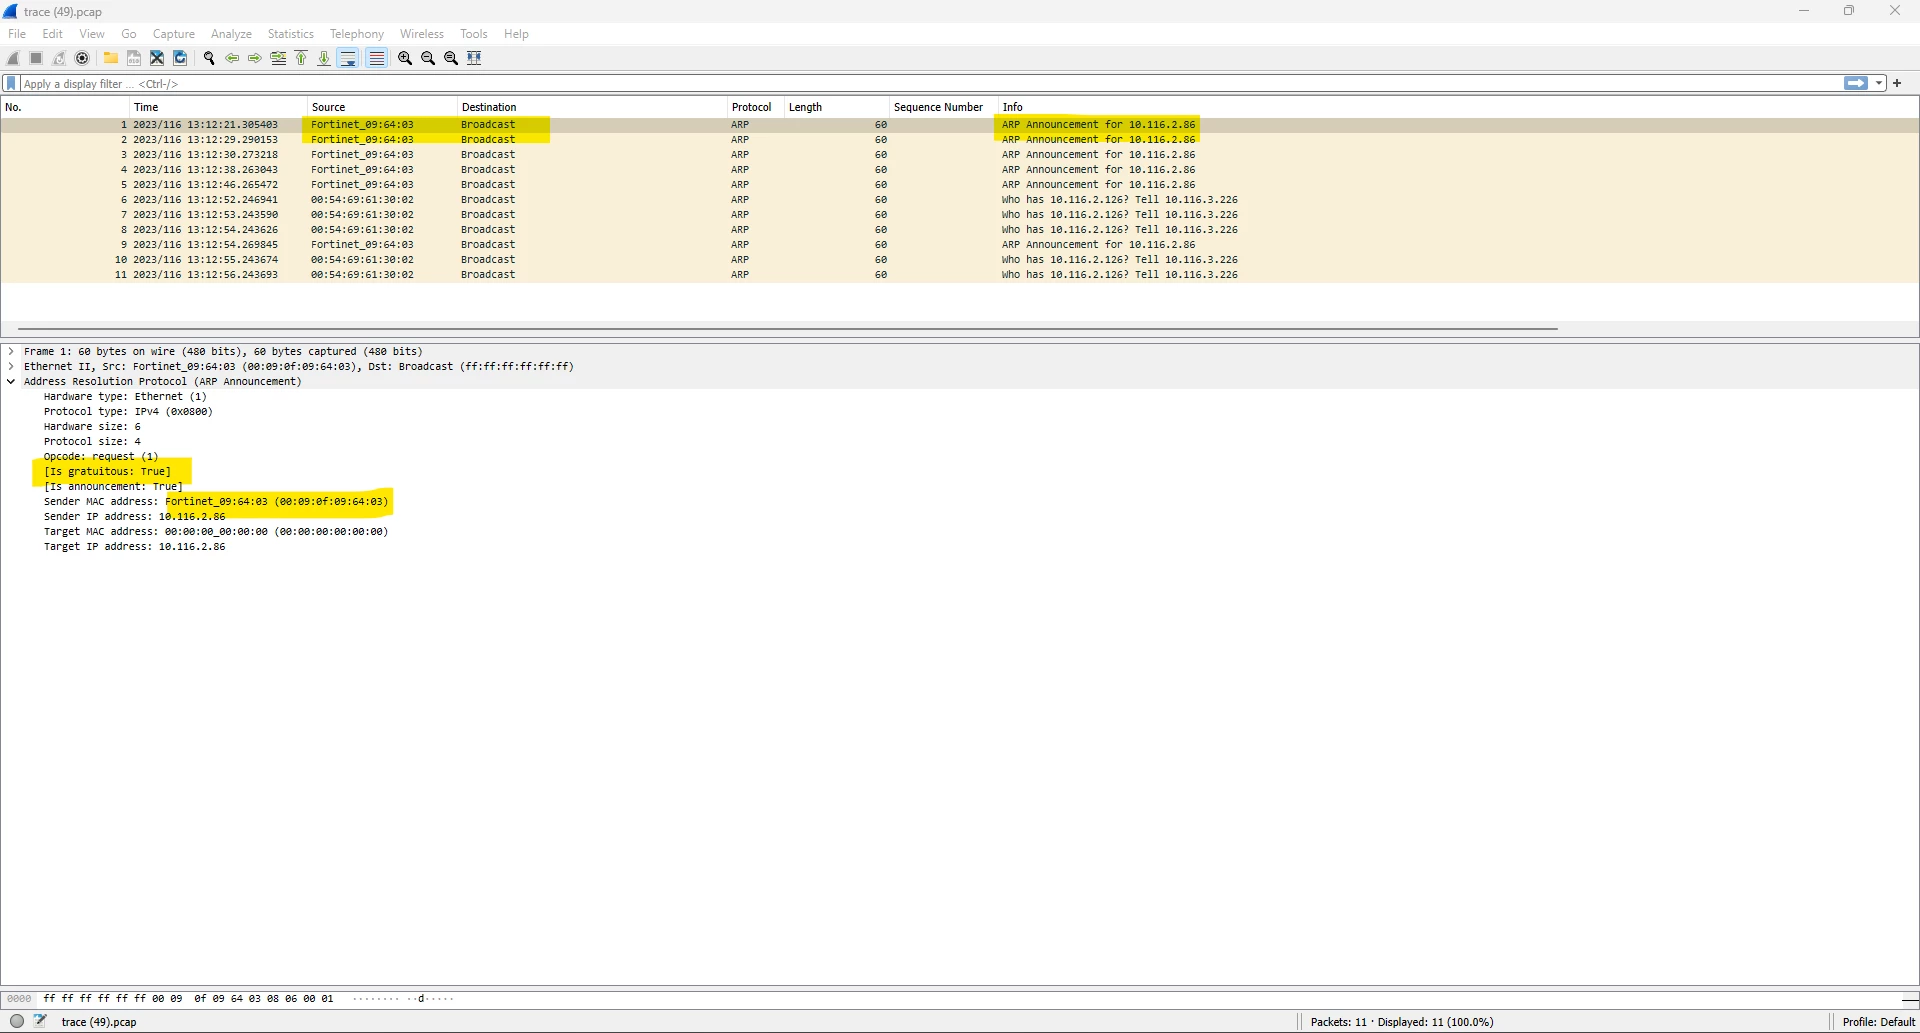Click the Length column header
The width and height of the screenshot is (1920, 1033).
[x=836, y=107]
